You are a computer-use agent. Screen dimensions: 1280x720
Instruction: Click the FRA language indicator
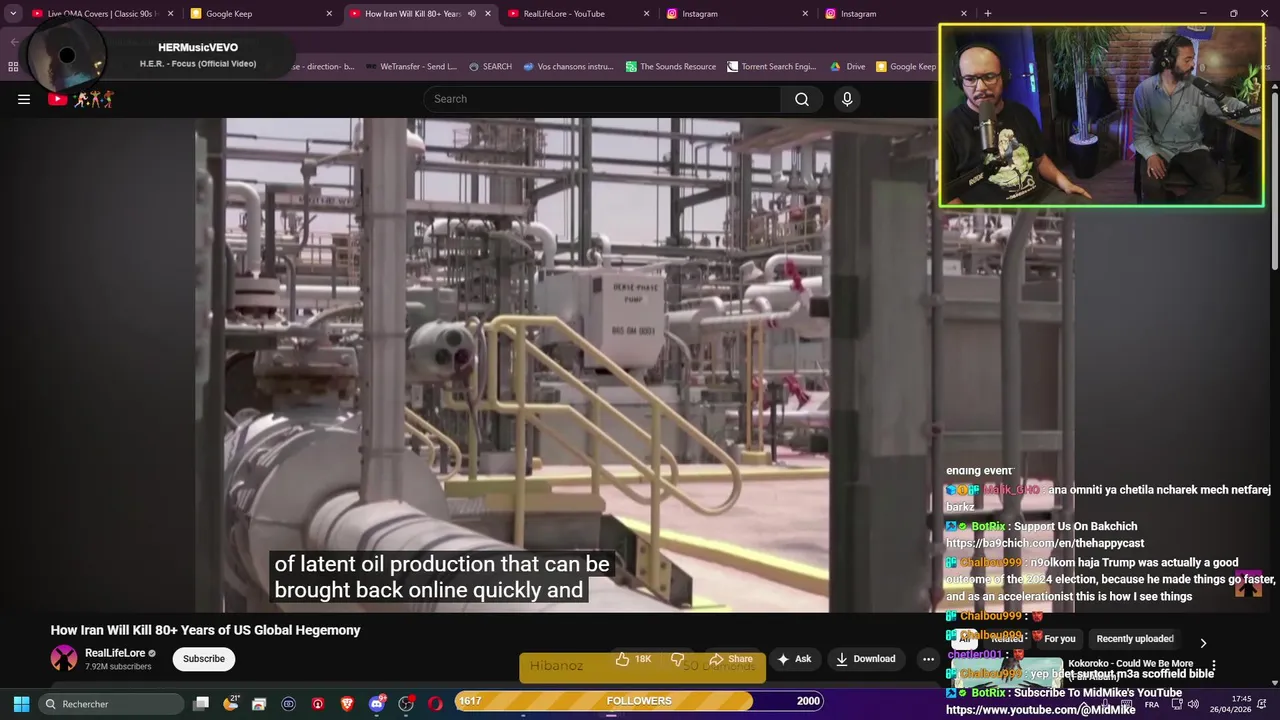1152,704
